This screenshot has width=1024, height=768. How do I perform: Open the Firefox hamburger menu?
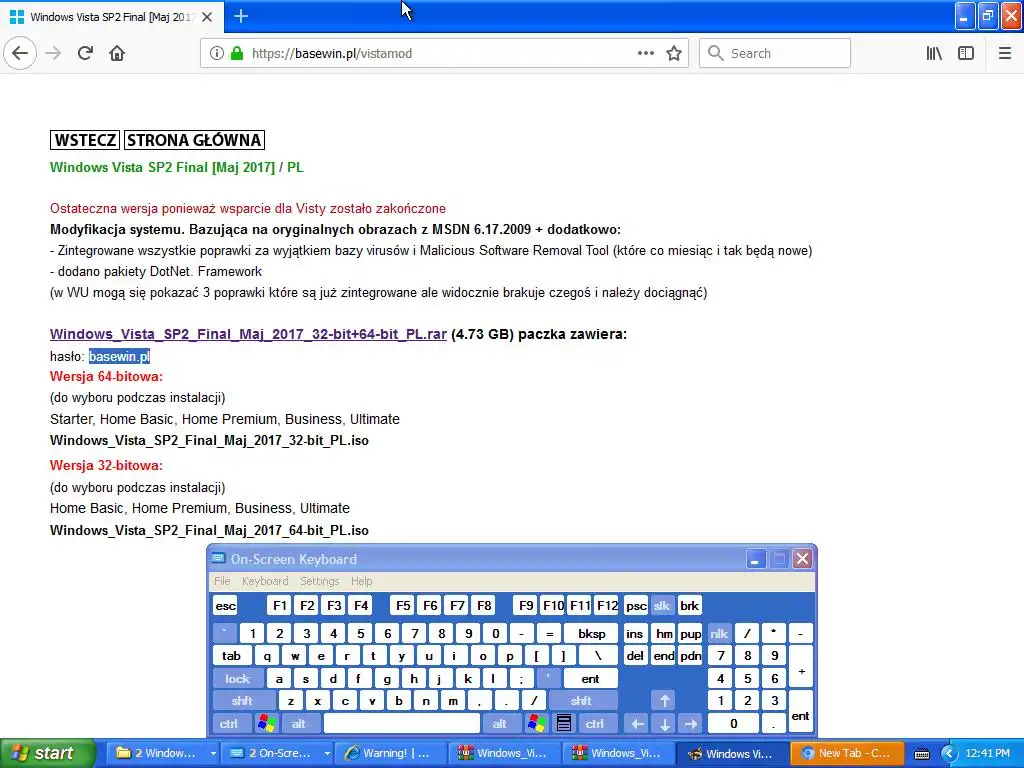tap(1004, 53)
